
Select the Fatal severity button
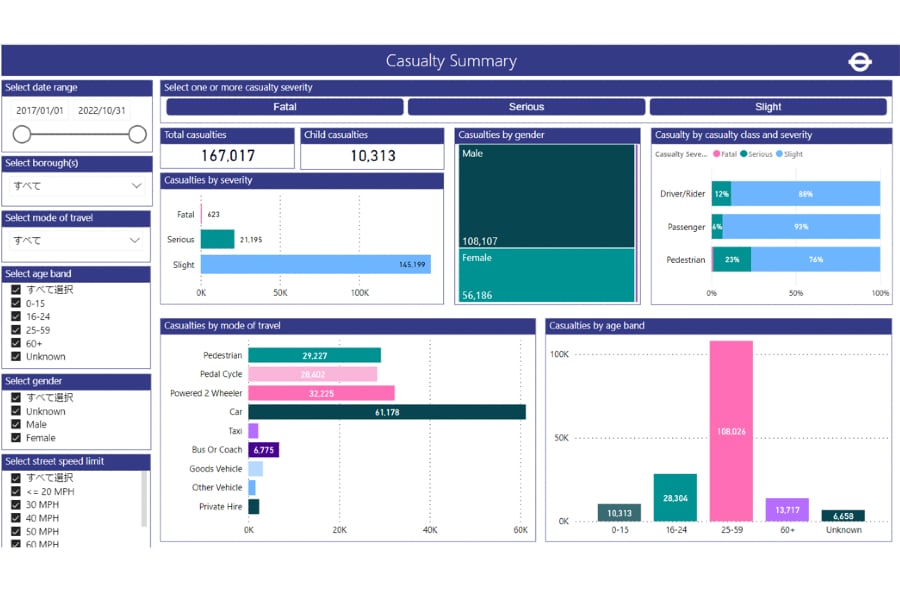[x=285, y=107]
